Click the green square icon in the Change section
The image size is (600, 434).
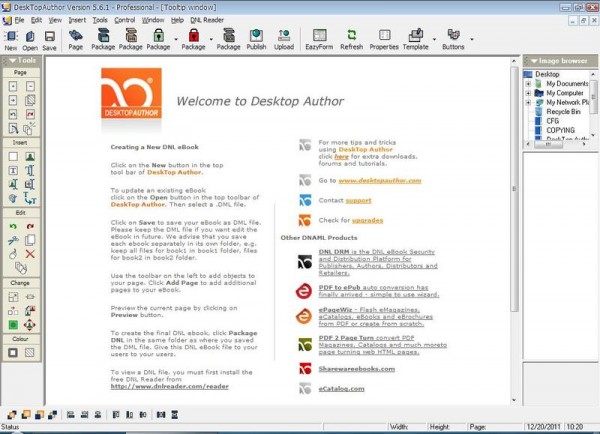coord(13,325)
